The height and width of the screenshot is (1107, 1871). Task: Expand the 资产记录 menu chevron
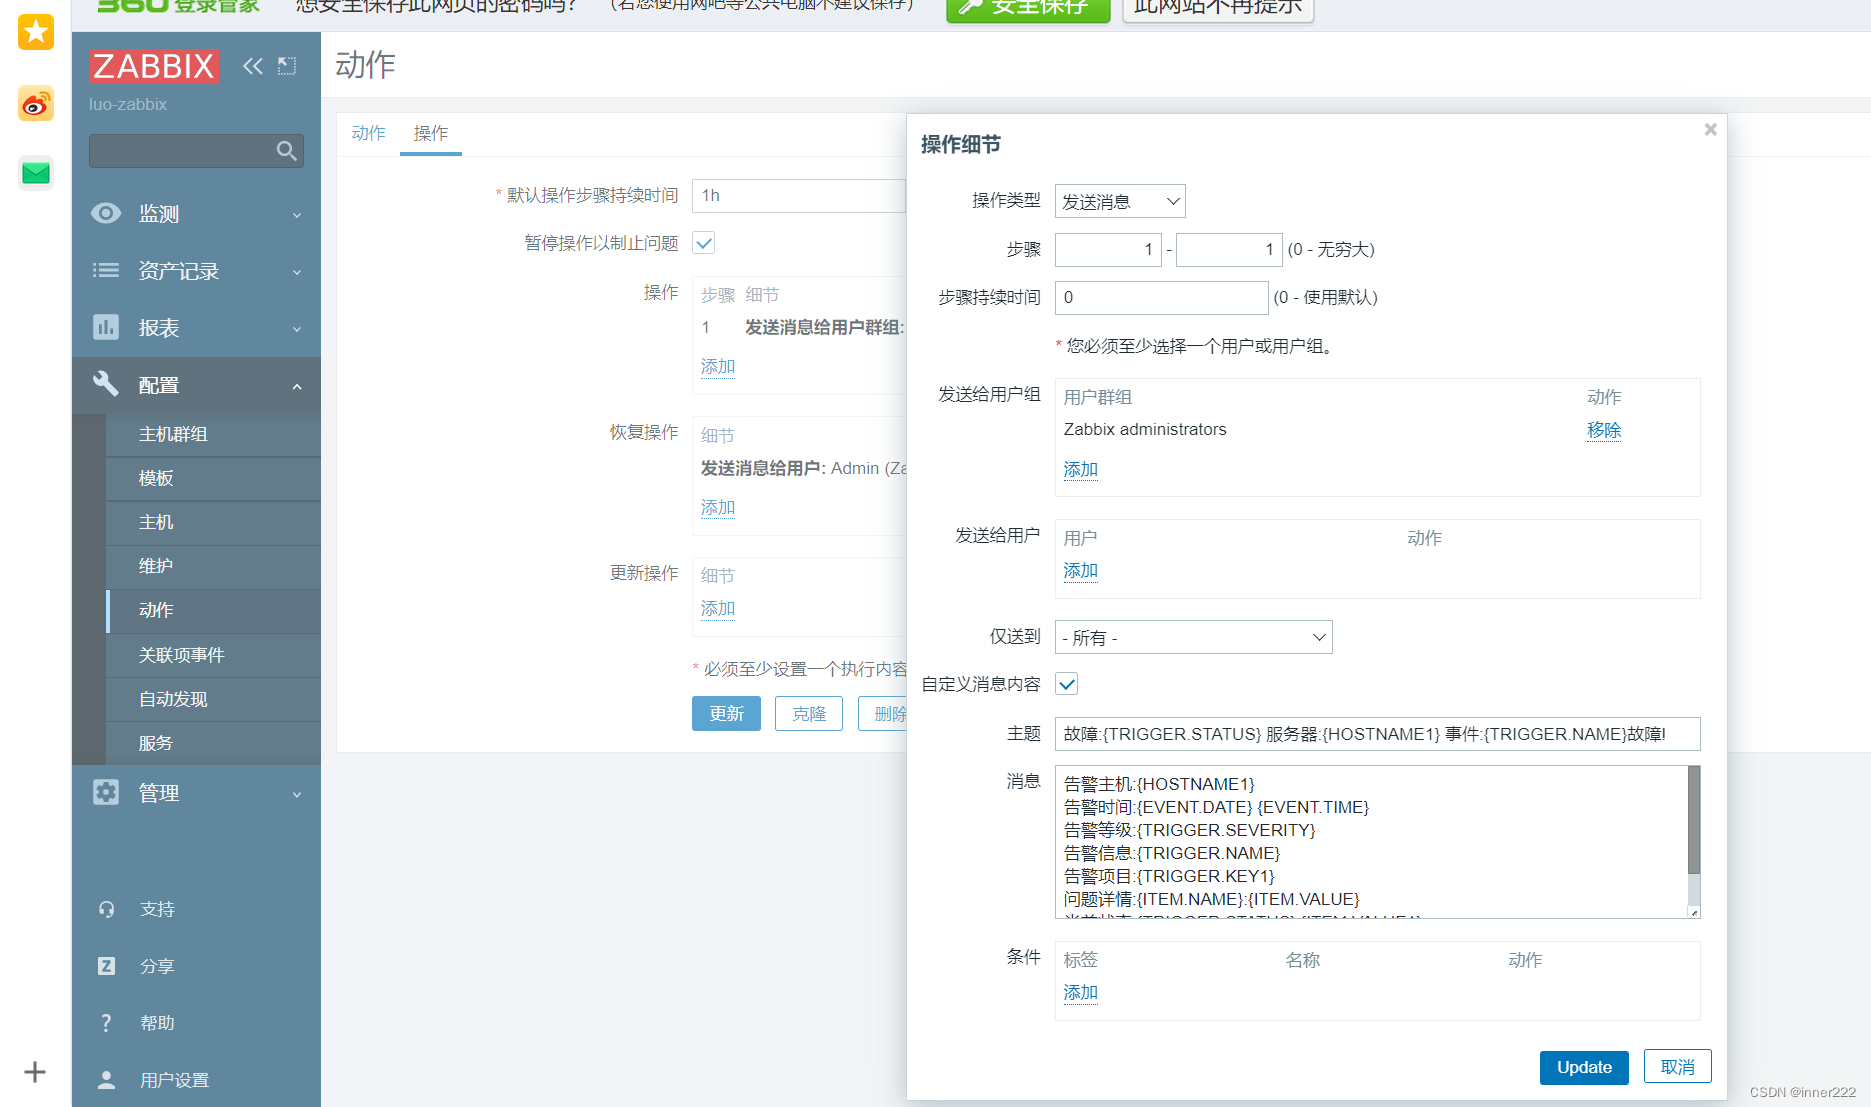[297, 272]
